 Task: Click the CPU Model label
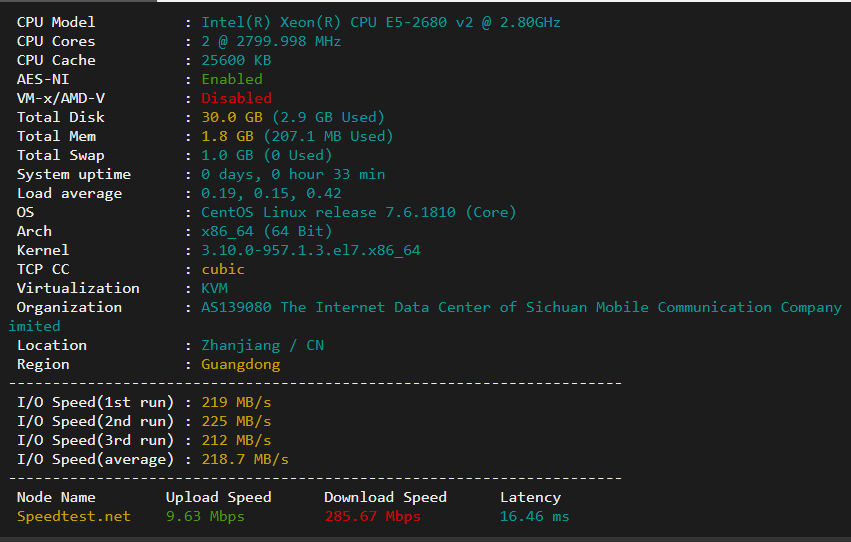coord(56,22)
